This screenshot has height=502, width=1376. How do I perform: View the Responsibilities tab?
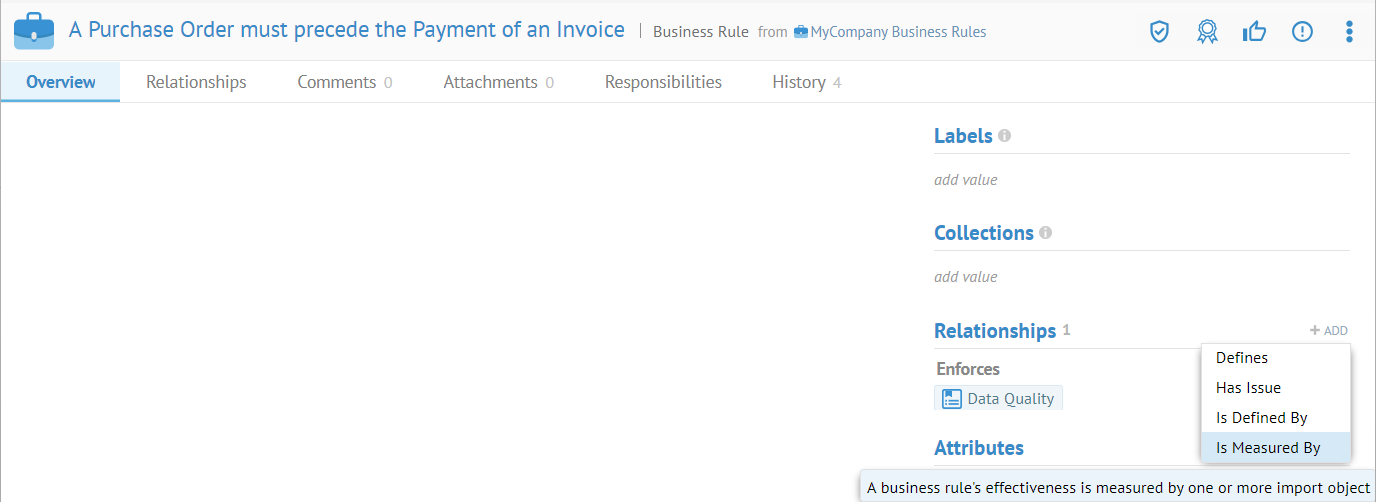(663, 82)
